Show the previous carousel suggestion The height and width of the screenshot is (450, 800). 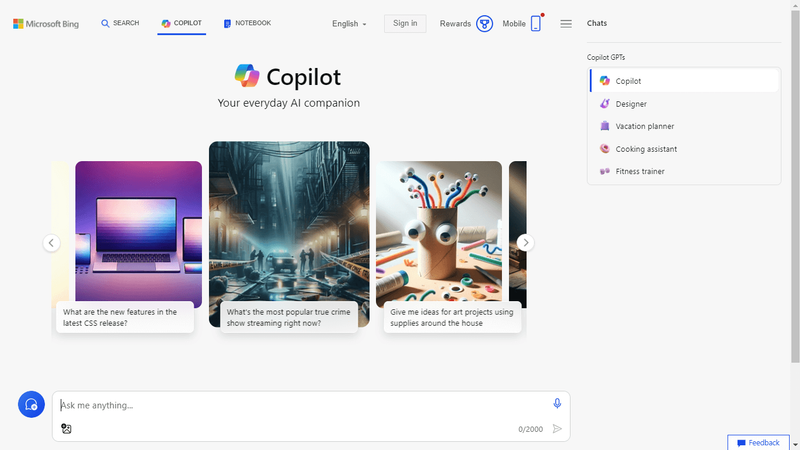(51, 243)
